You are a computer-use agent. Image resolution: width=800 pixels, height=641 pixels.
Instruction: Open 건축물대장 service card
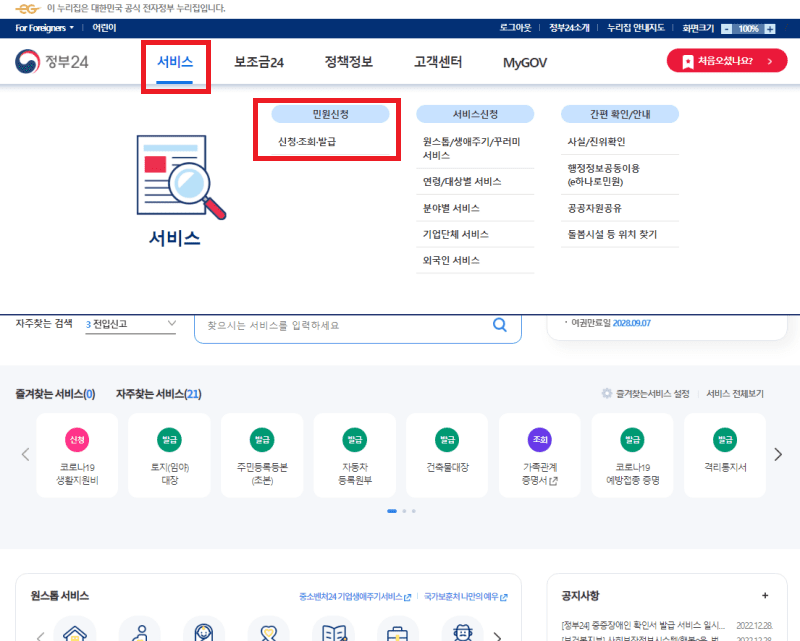447,455
